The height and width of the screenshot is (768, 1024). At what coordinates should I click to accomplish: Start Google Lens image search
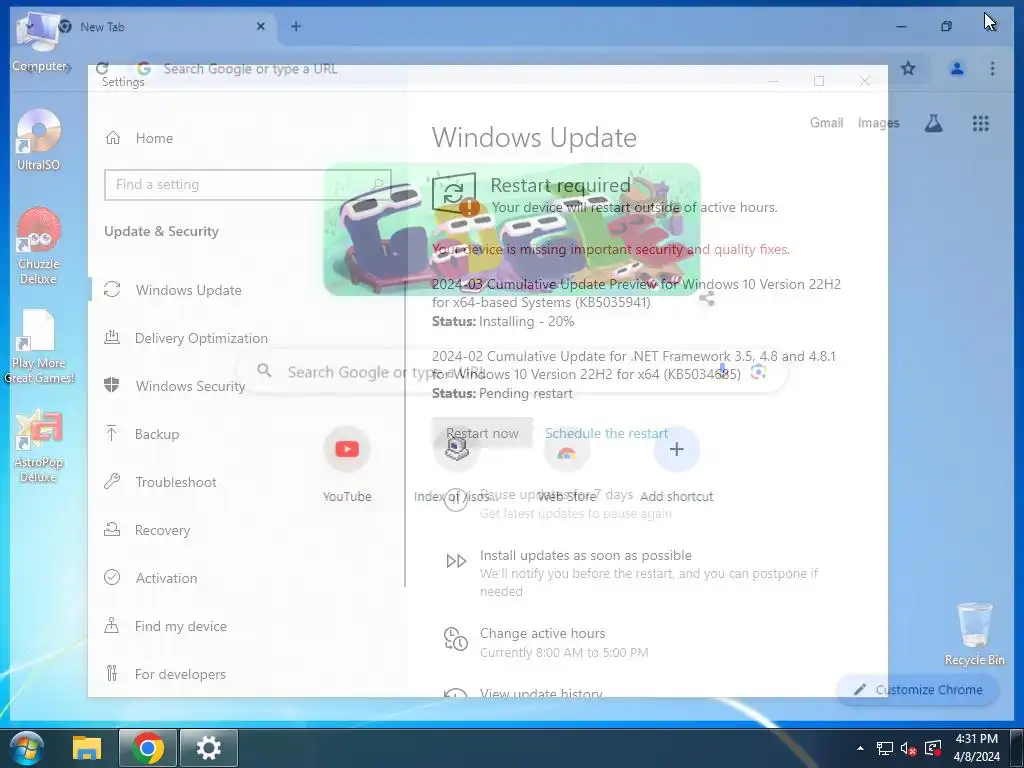tap(758, 372)
